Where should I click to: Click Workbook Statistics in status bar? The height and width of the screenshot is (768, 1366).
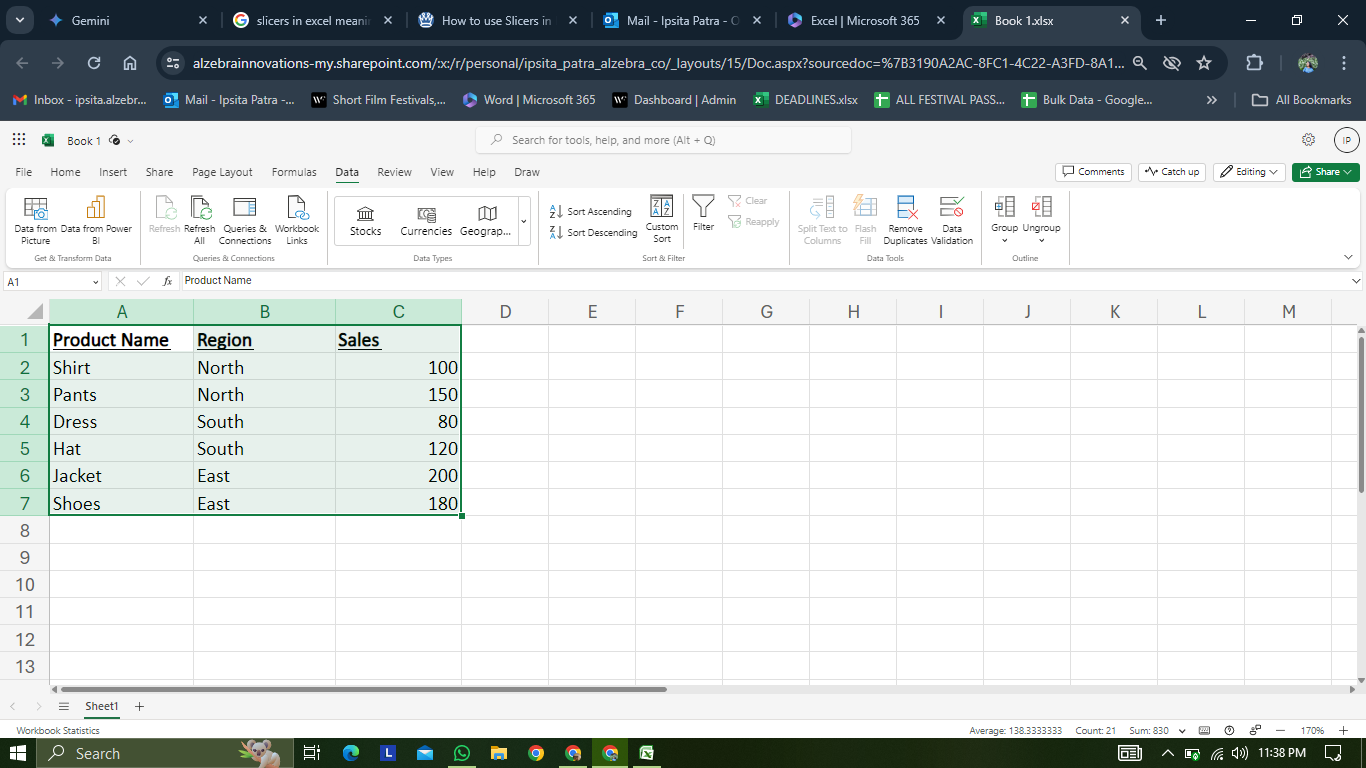point(58,730)
